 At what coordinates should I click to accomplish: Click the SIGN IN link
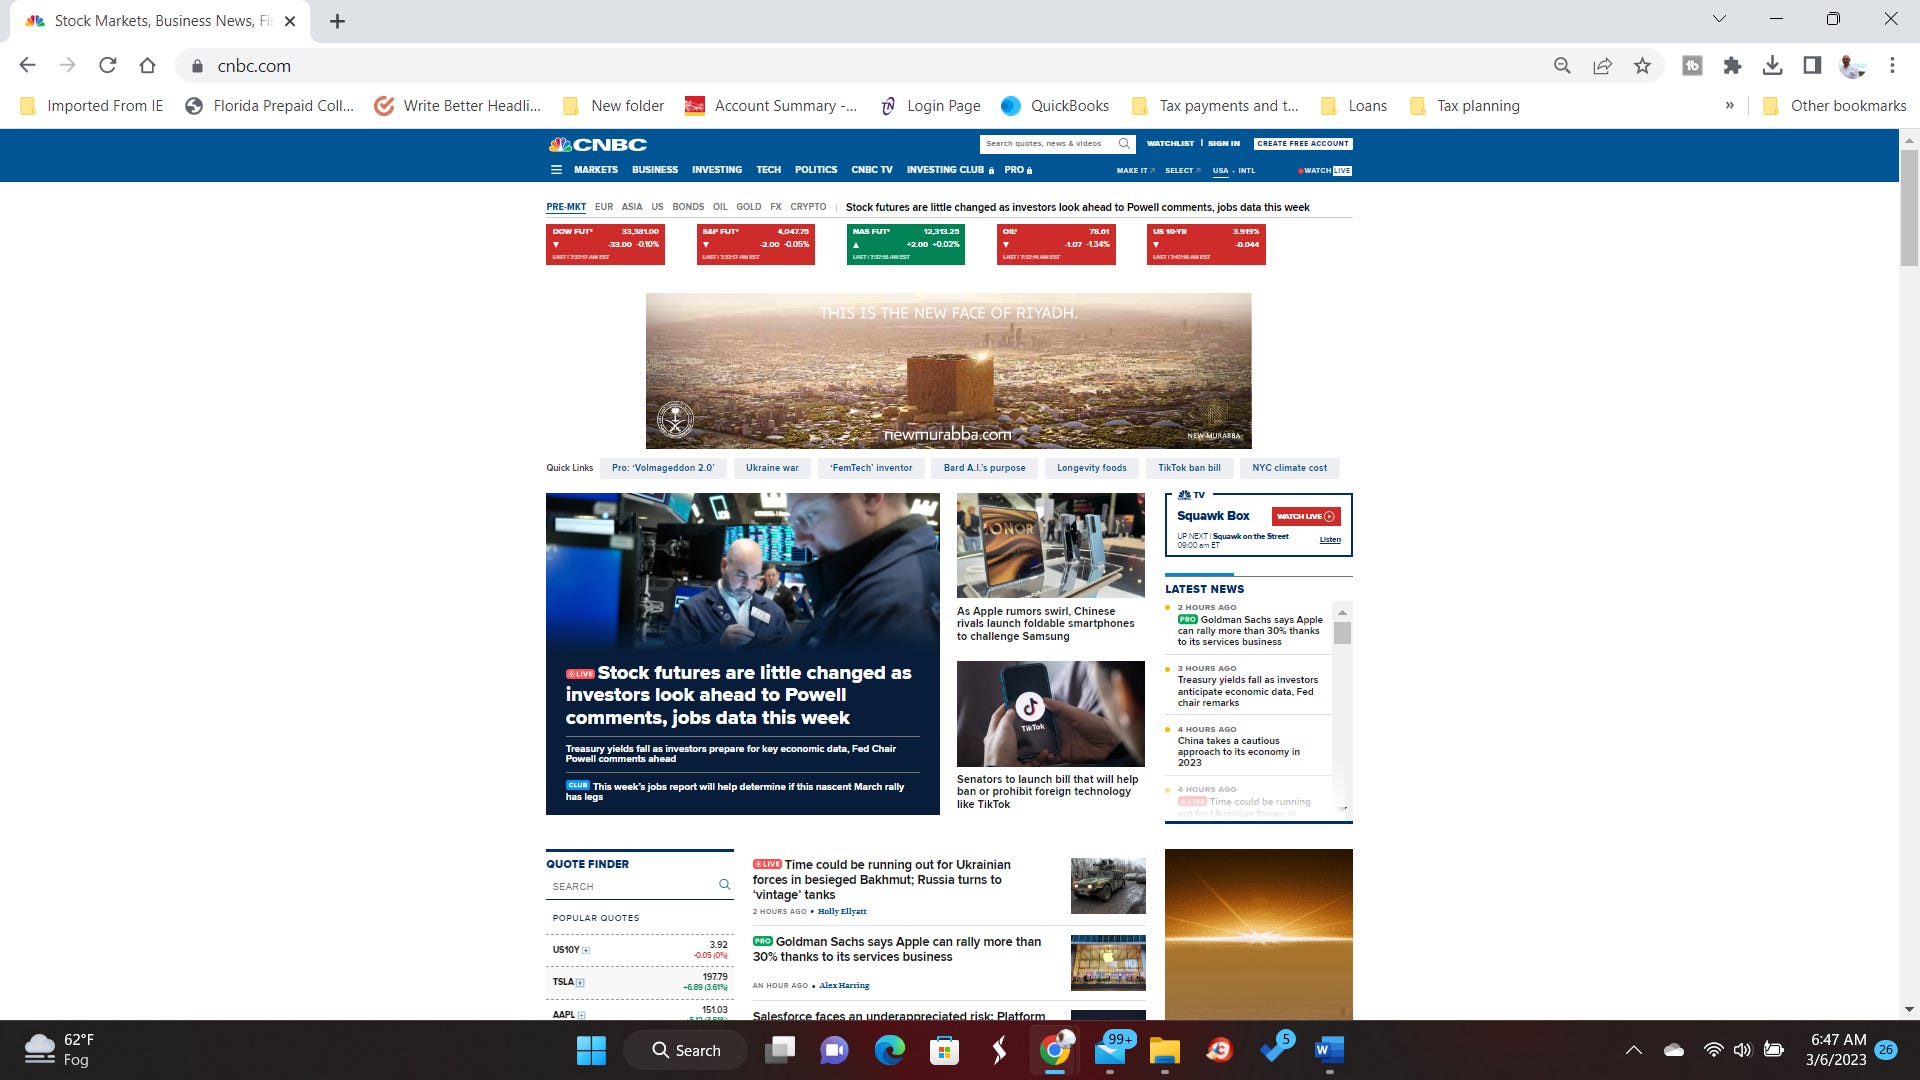point(1224,143)
